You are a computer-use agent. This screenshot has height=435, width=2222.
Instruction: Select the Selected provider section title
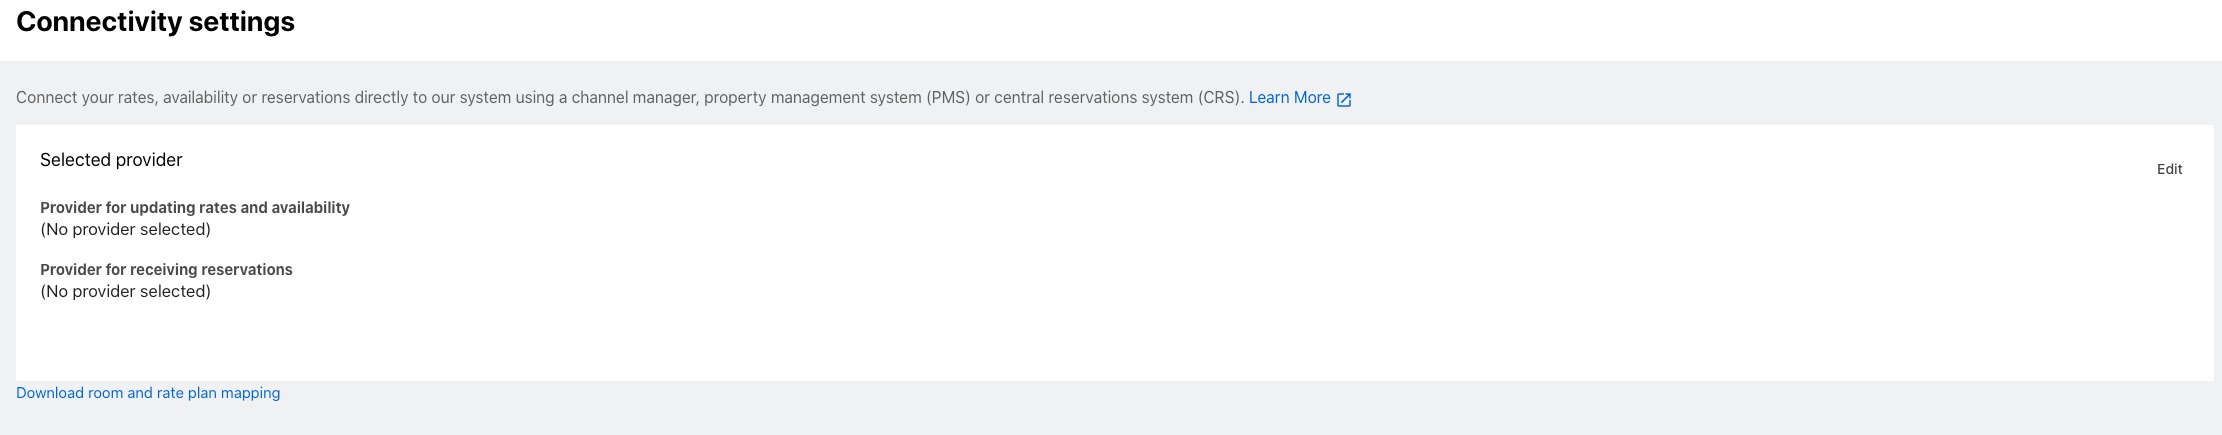point(111,160)
